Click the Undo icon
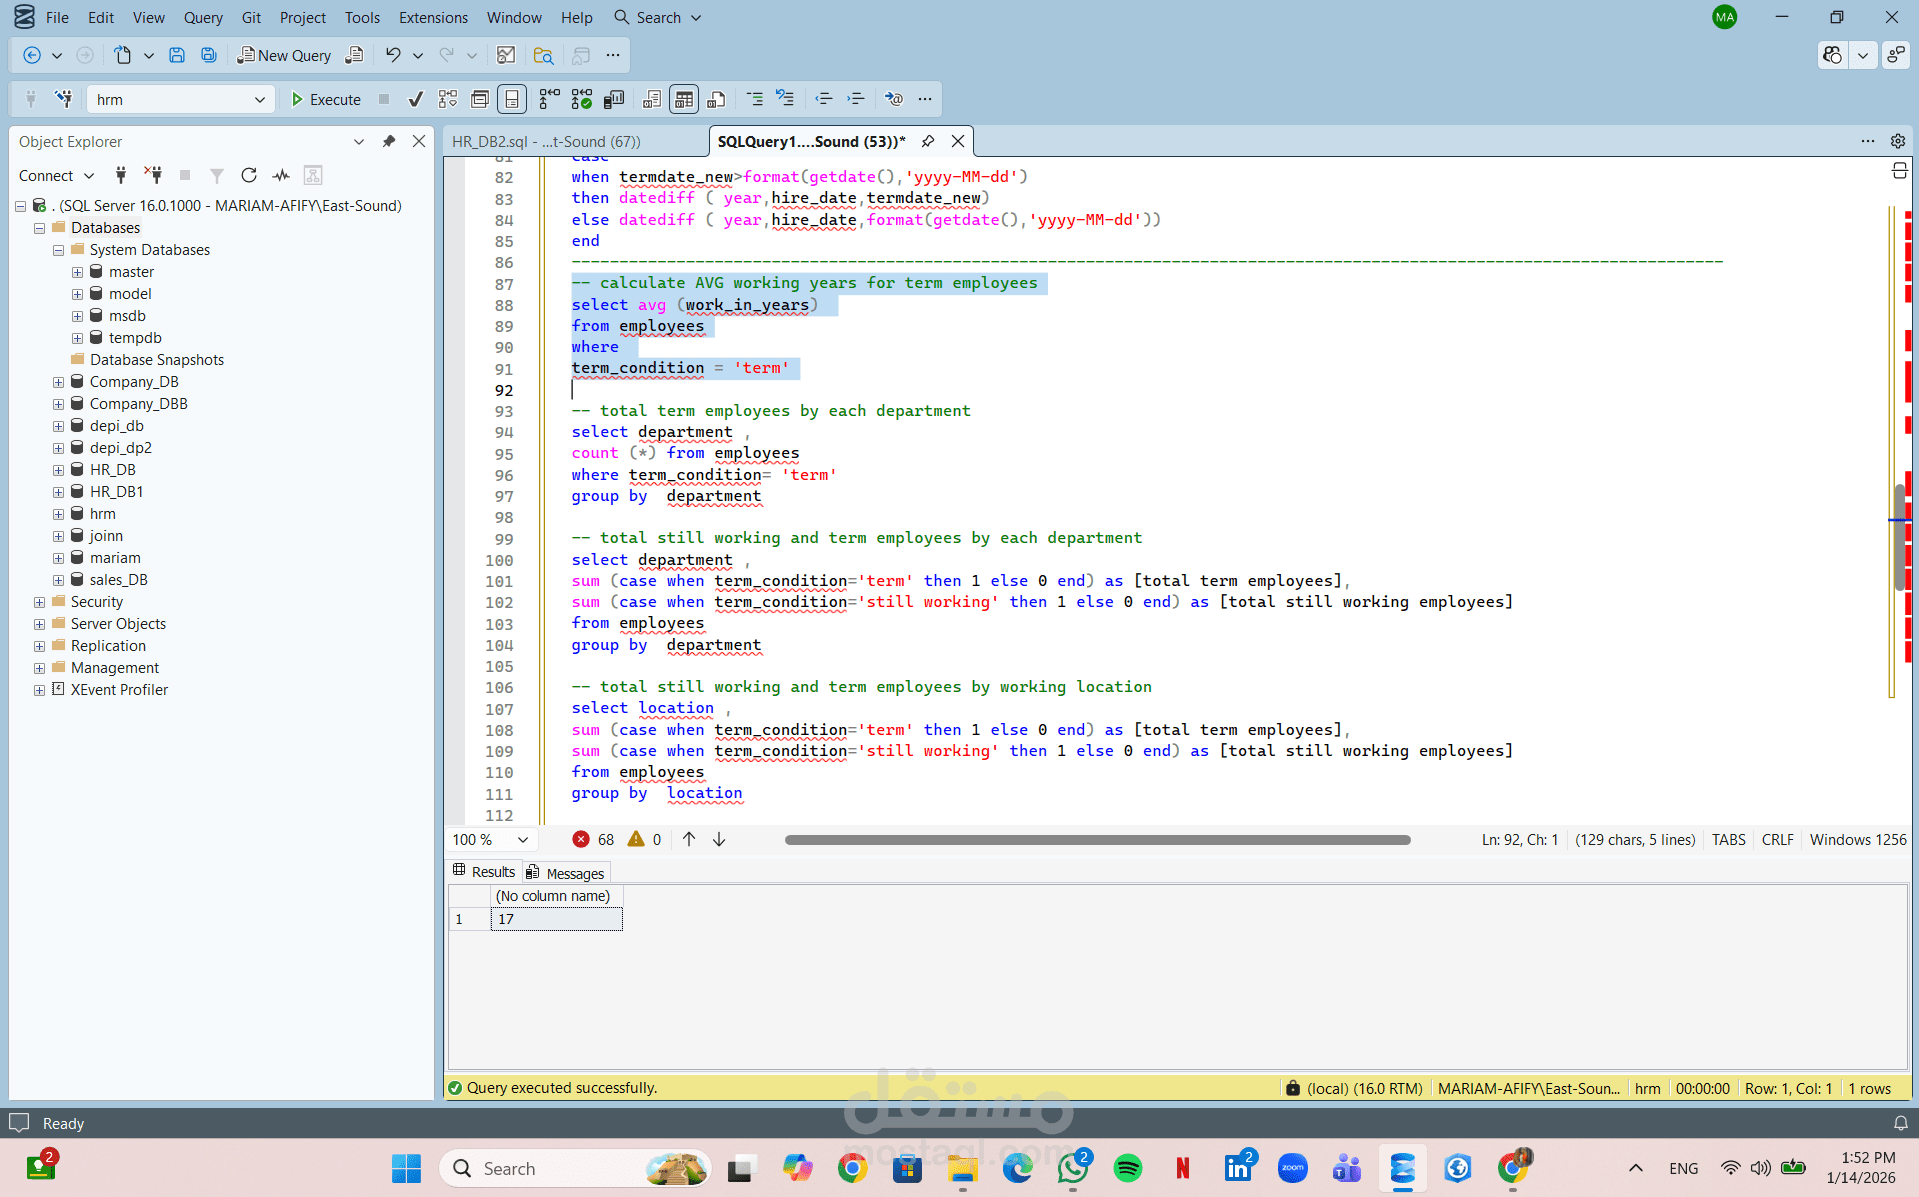The image size is (1919, 1197). (393, 55)
